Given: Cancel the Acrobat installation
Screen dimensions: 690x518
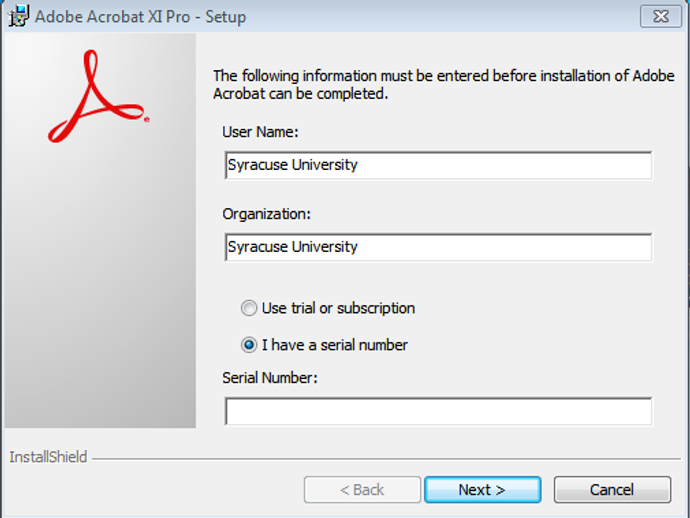Looking at the screenshot, I should click(612, 490).
